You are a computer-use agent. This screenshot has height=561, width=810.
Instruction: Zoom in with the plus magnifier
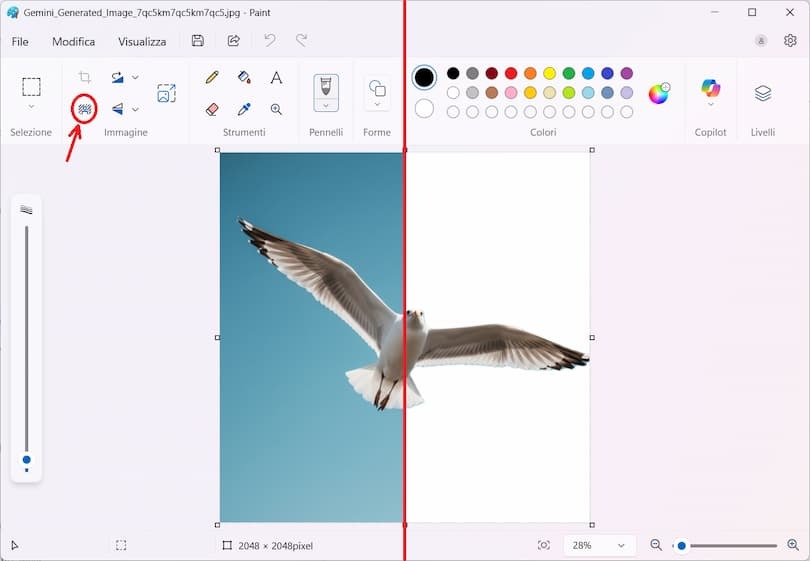793,545
